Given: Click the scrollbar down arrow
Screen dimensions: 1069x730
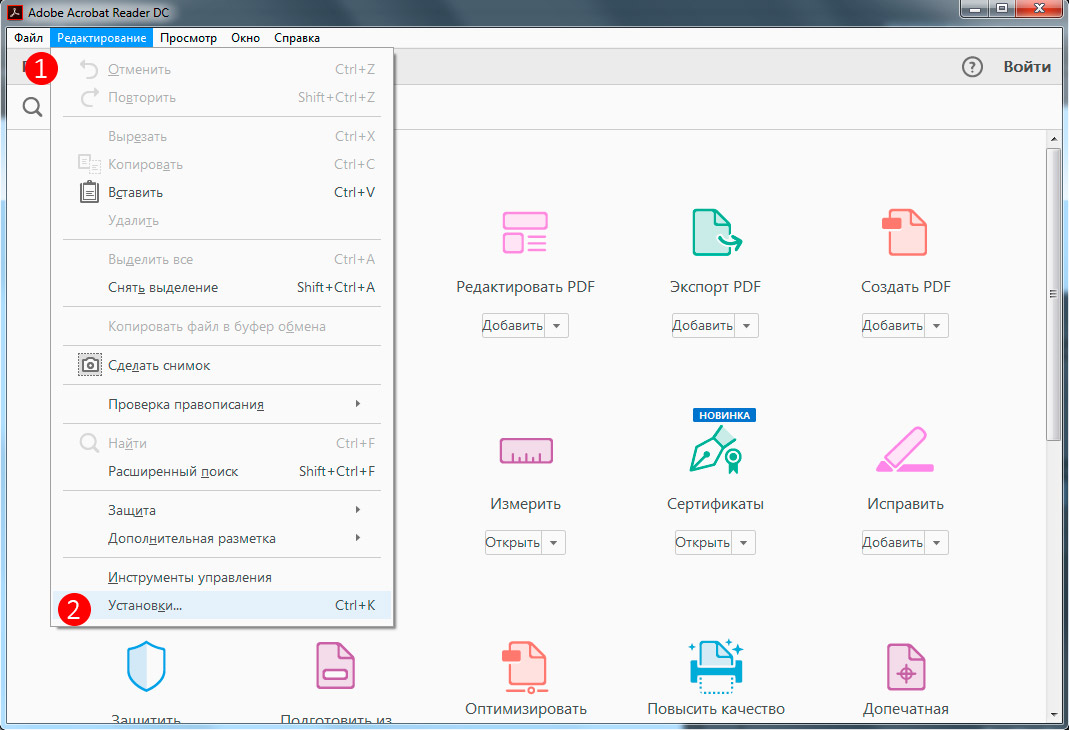Looking at the screenshot, I should pyautogui.click(x=1053, y=716).
